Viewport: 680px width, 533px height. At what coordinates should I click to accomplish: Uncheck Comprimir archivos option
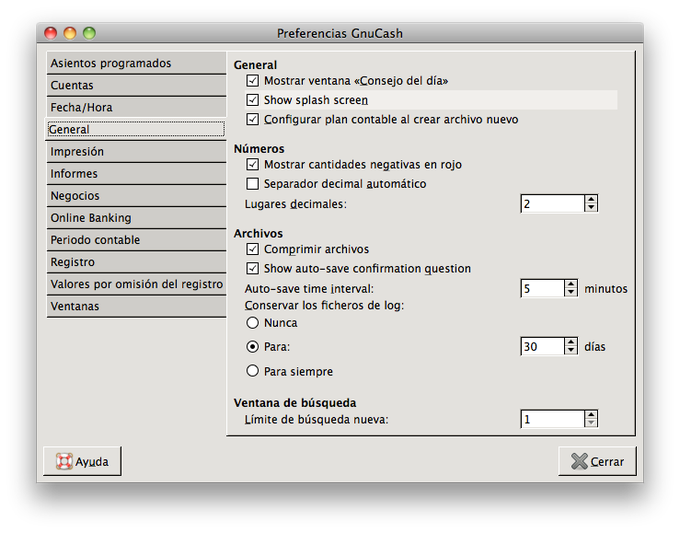(x=252, y=249)
